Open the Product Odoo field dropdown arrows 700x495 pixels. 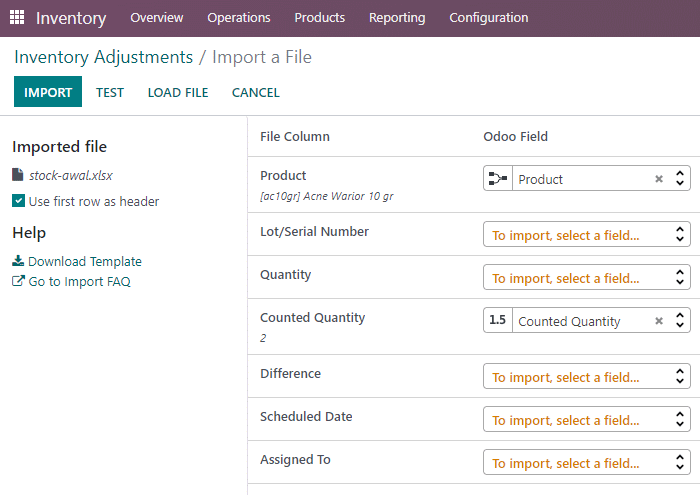click(x=680, y=179)
